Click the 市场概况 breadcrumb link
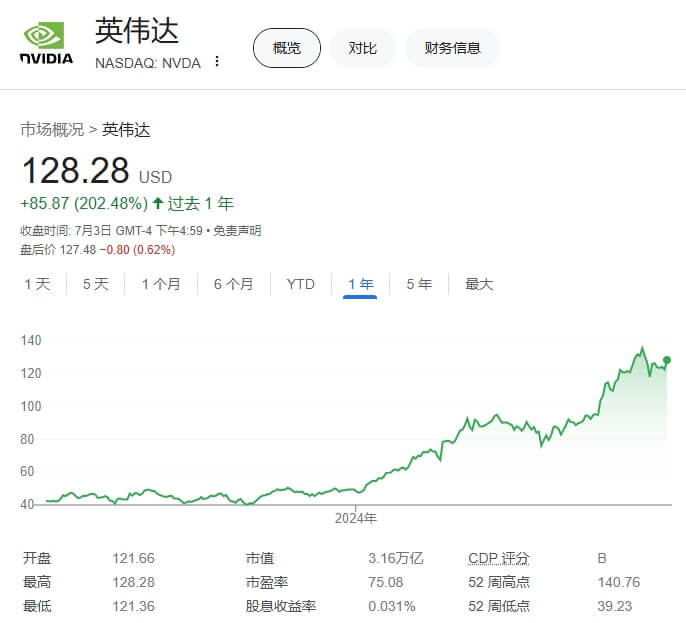 (52, 130)
